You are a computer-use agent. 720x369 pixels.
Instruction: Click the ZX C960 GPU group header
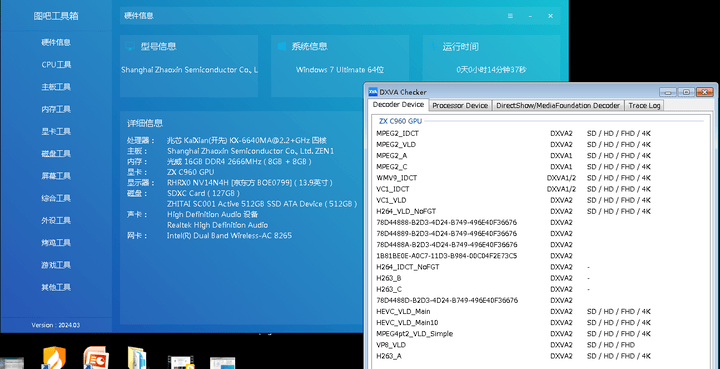[400, 121]
